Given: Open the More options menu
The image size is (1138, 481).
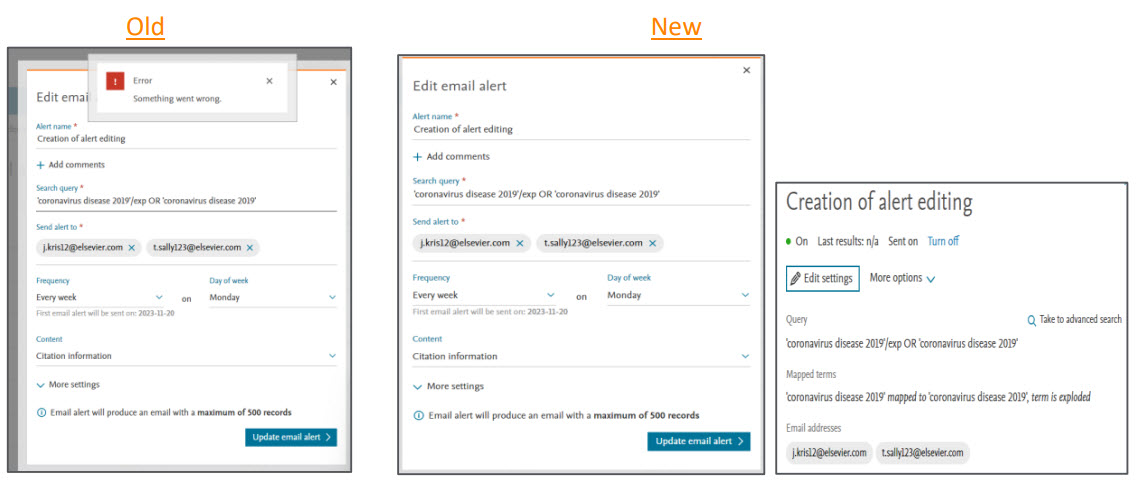Looking at the screenshot, I should (x=902, y=278).
